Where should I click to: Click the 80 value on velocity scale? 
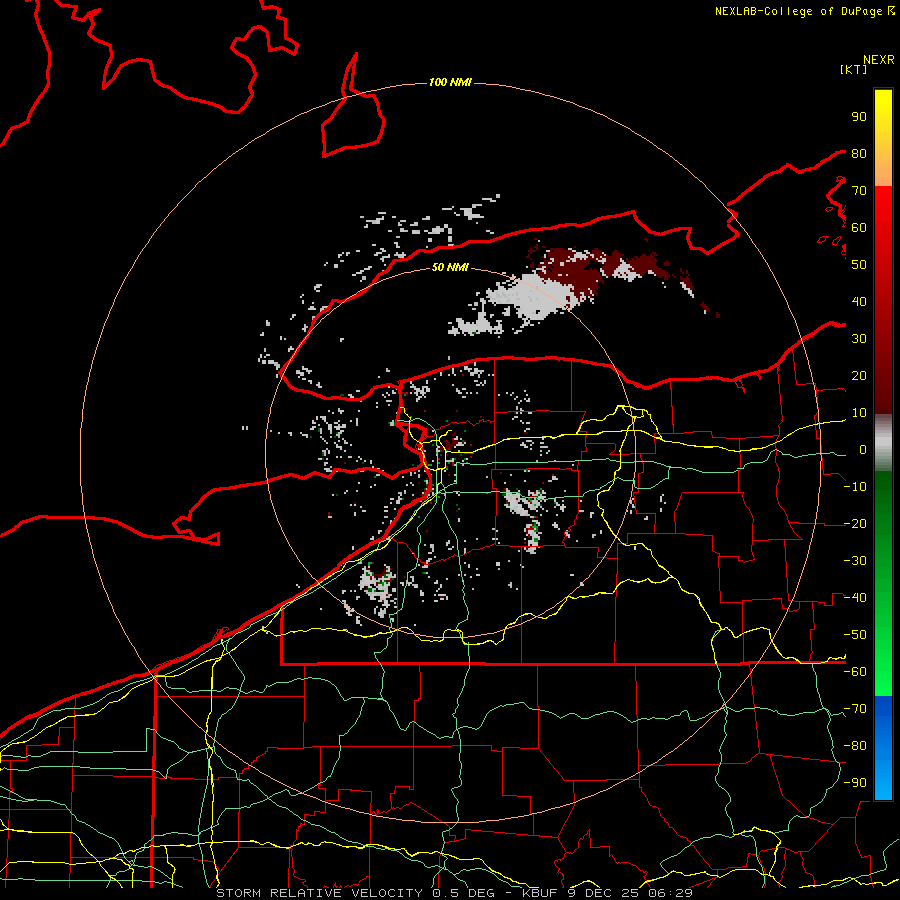click(x=859, y=153)
